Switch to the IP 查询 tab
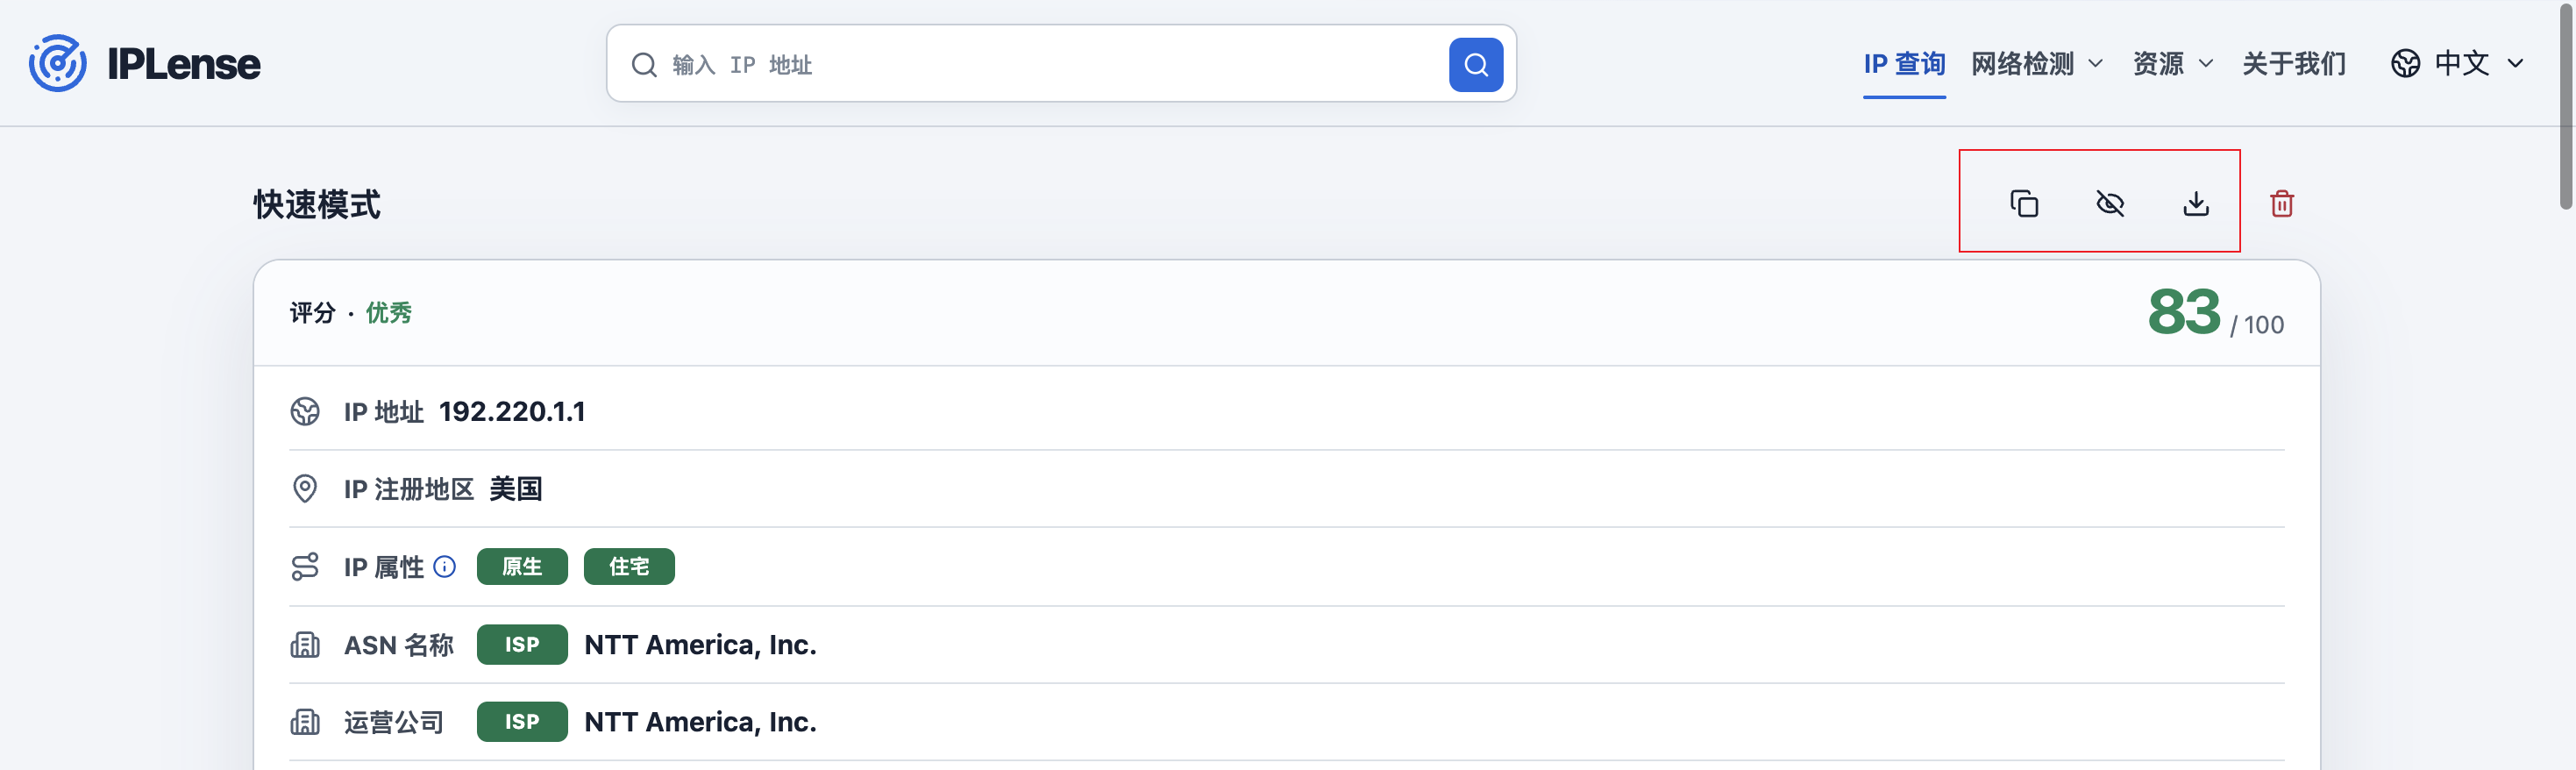Viewport: 2576px width, 770px height. (1903, 64)
